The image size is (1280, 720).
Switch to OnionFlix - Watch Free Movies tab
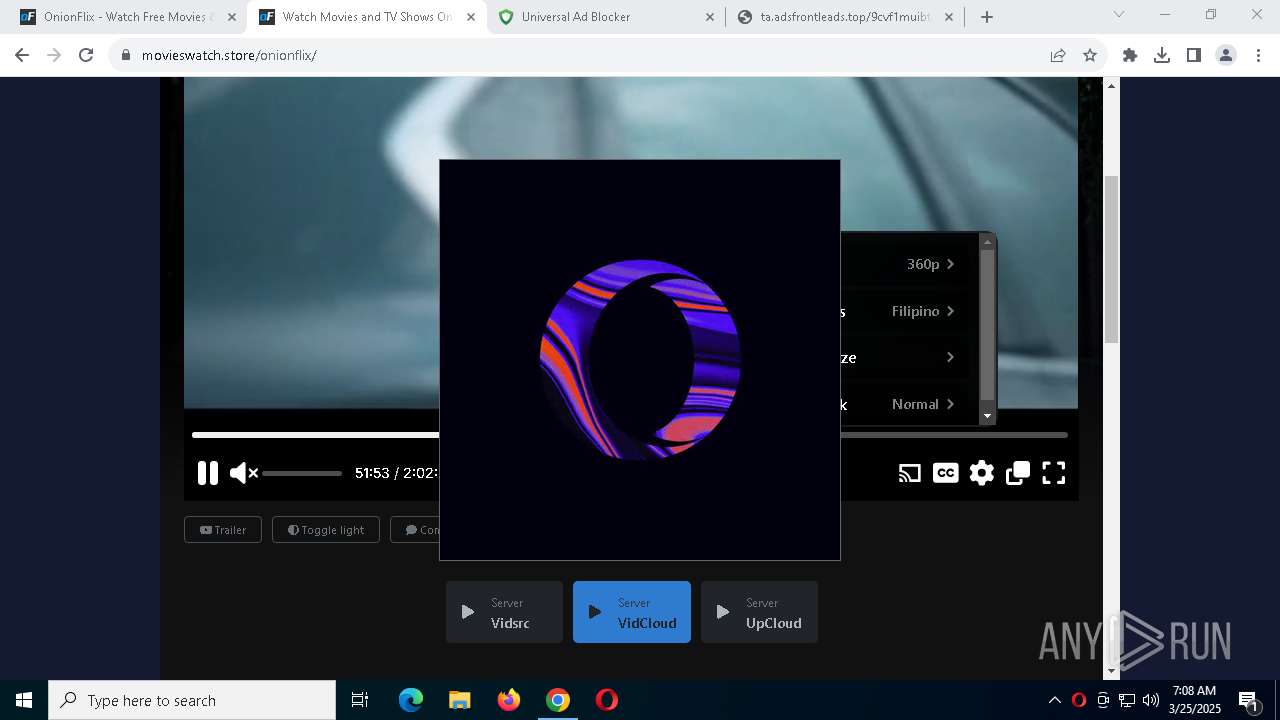click(x=126, y=17)
